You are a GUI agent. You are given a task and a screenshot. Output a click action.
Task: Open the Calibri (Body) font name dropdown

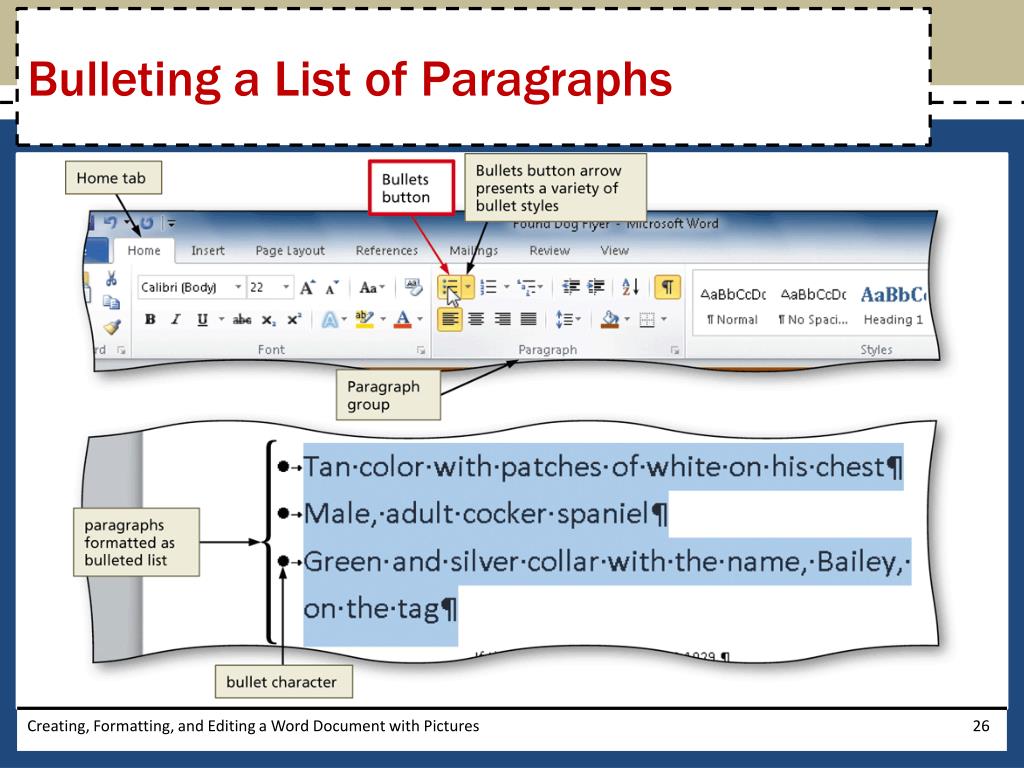[238, 287]
